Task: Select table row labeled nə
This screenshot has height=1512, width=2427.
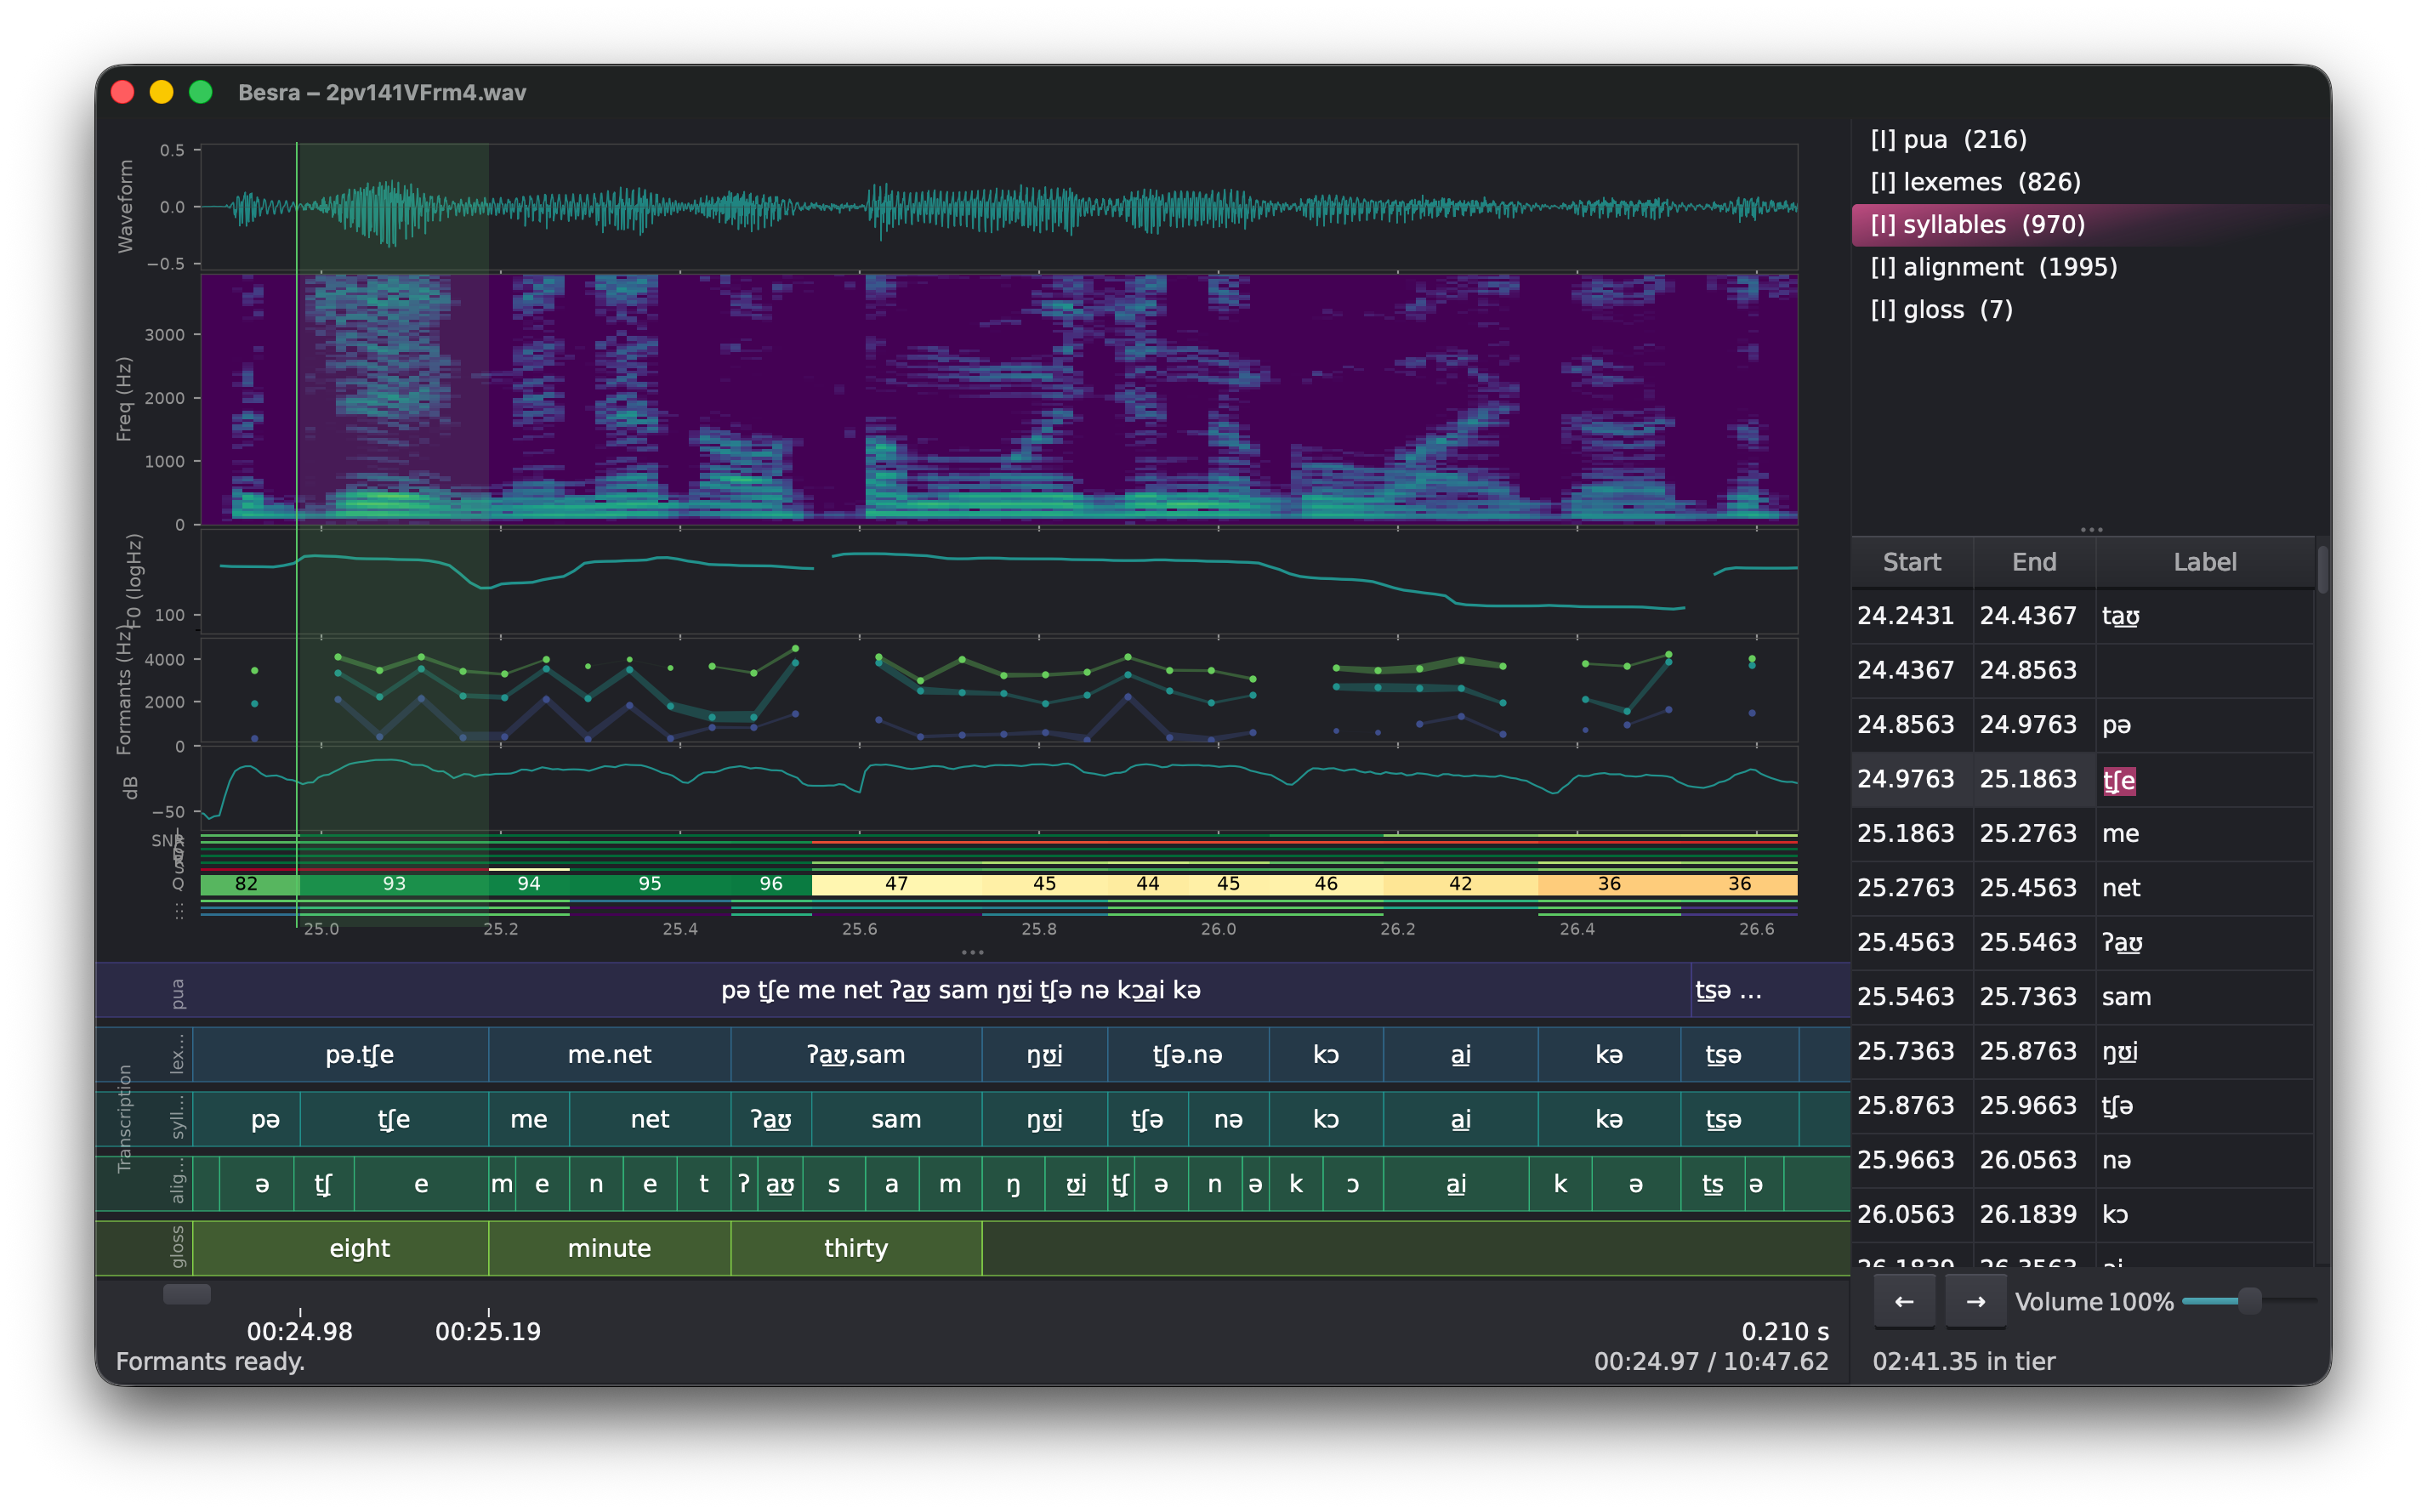Action: 2082,1161
